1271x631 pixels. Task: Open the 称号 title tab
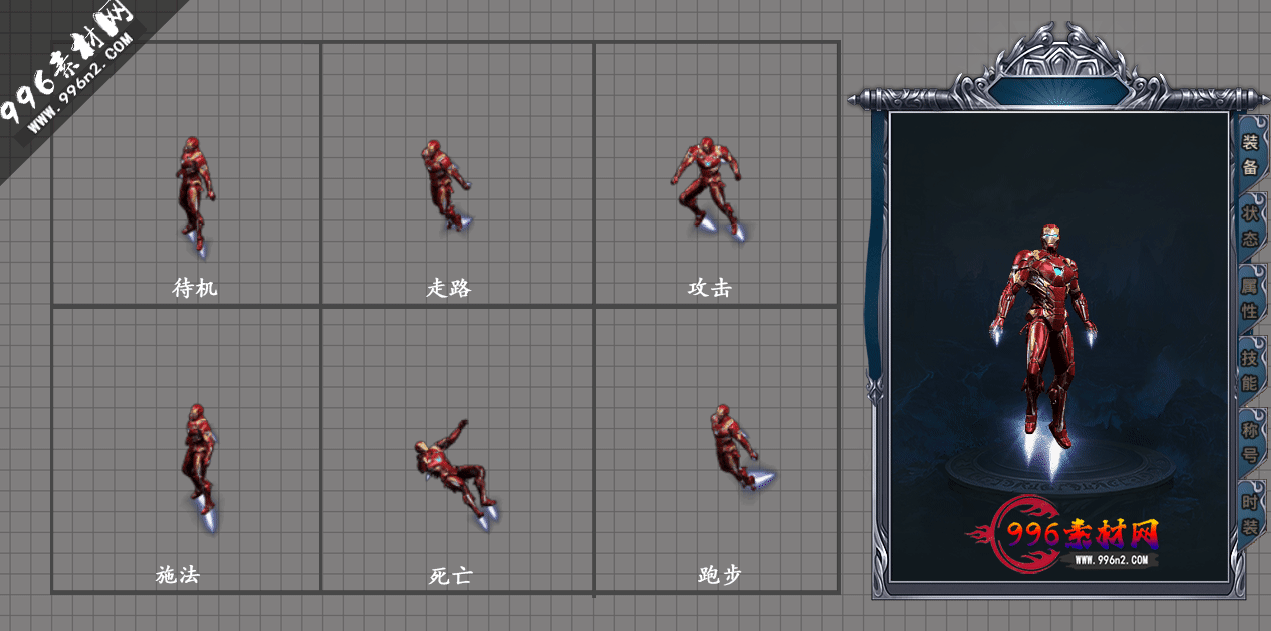pyautogui.click(x=1250, y=442)
